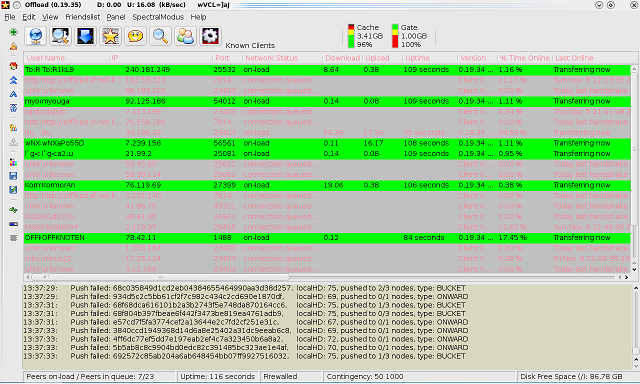Click the blue disk with pencil sidebar icon
The width and height of the screenshot is (640, 384).
point(13,190)
